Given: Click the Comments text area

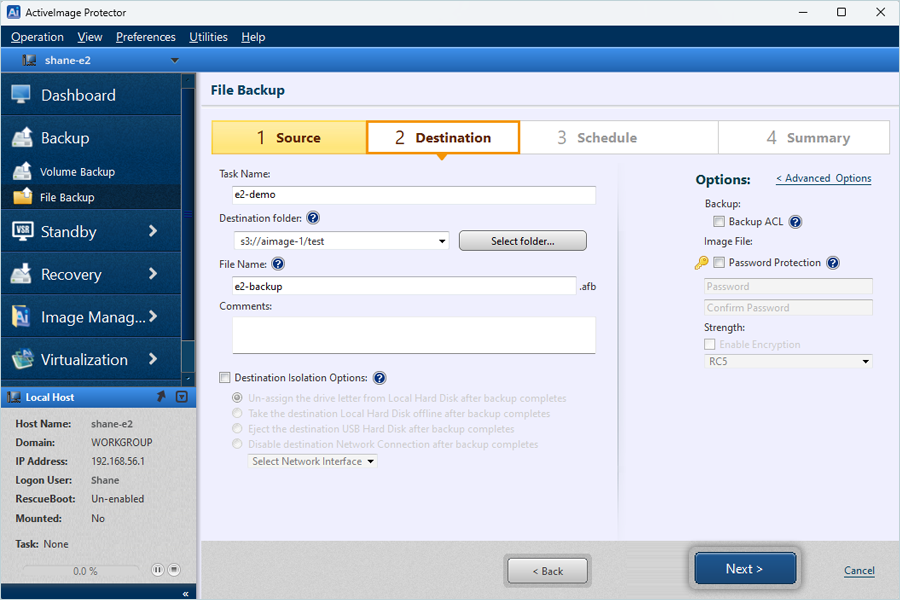Looking at the screenshot, I should click(414, 335).
